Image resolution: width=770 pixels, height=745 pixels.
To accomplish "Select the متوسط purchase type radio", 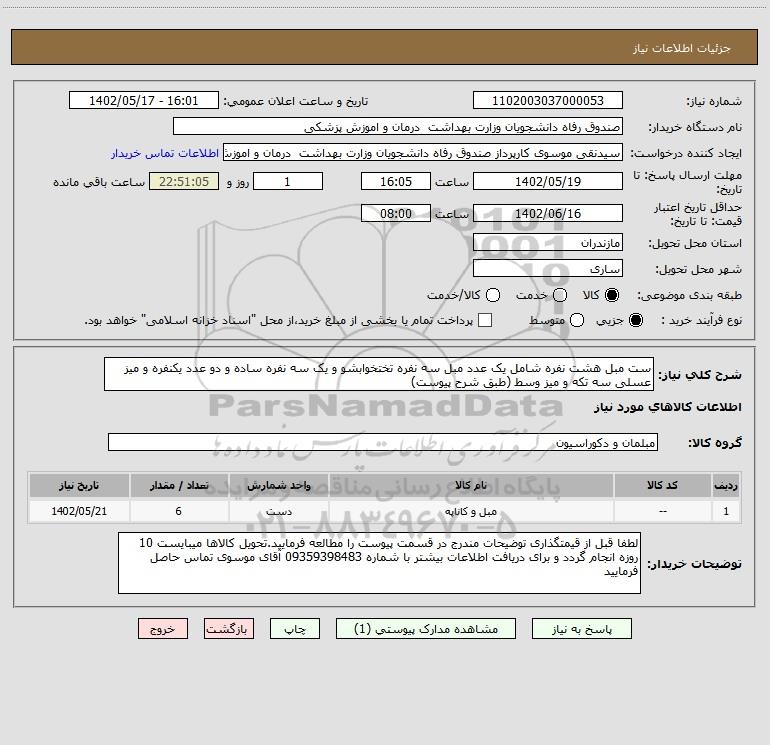I will (x=577, y=320).
